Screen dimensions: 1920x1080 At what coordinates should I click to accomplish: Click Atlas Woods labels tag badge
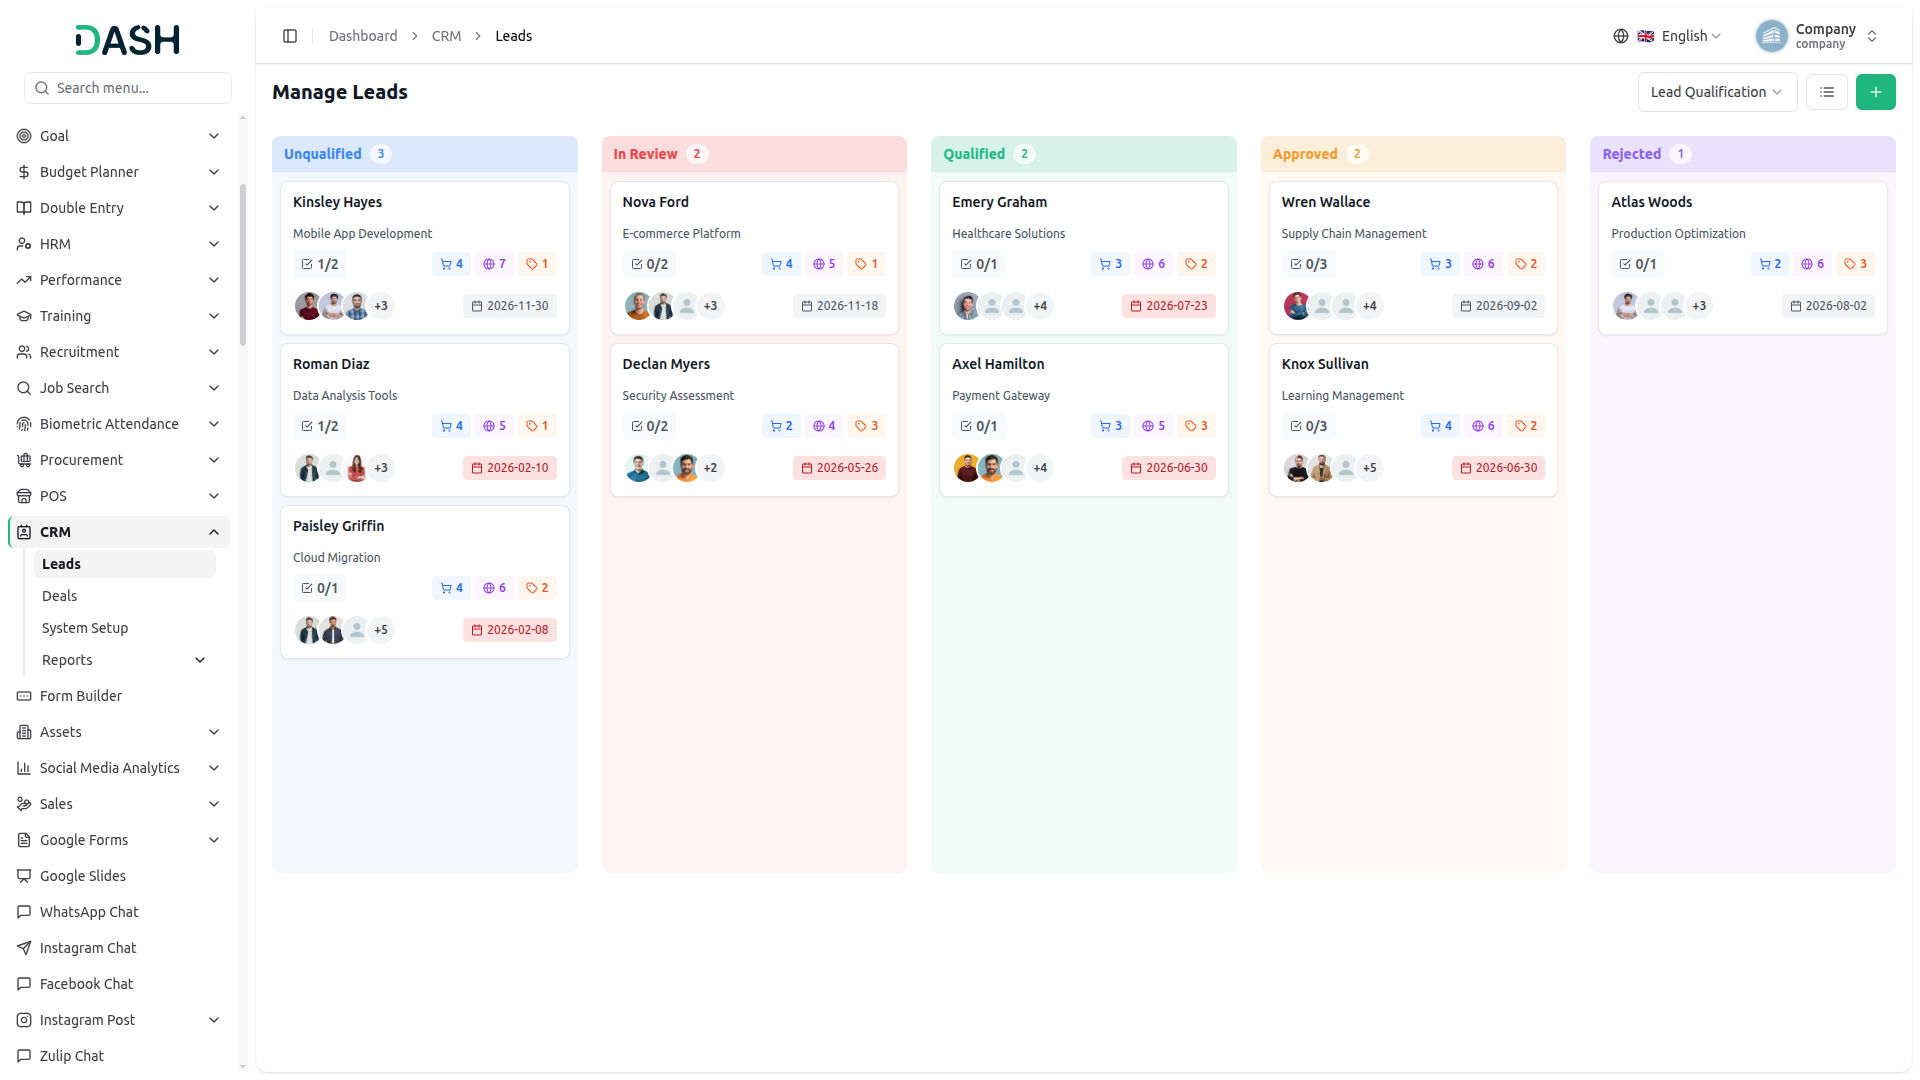pyautogui.click(x=1855, y=264)
